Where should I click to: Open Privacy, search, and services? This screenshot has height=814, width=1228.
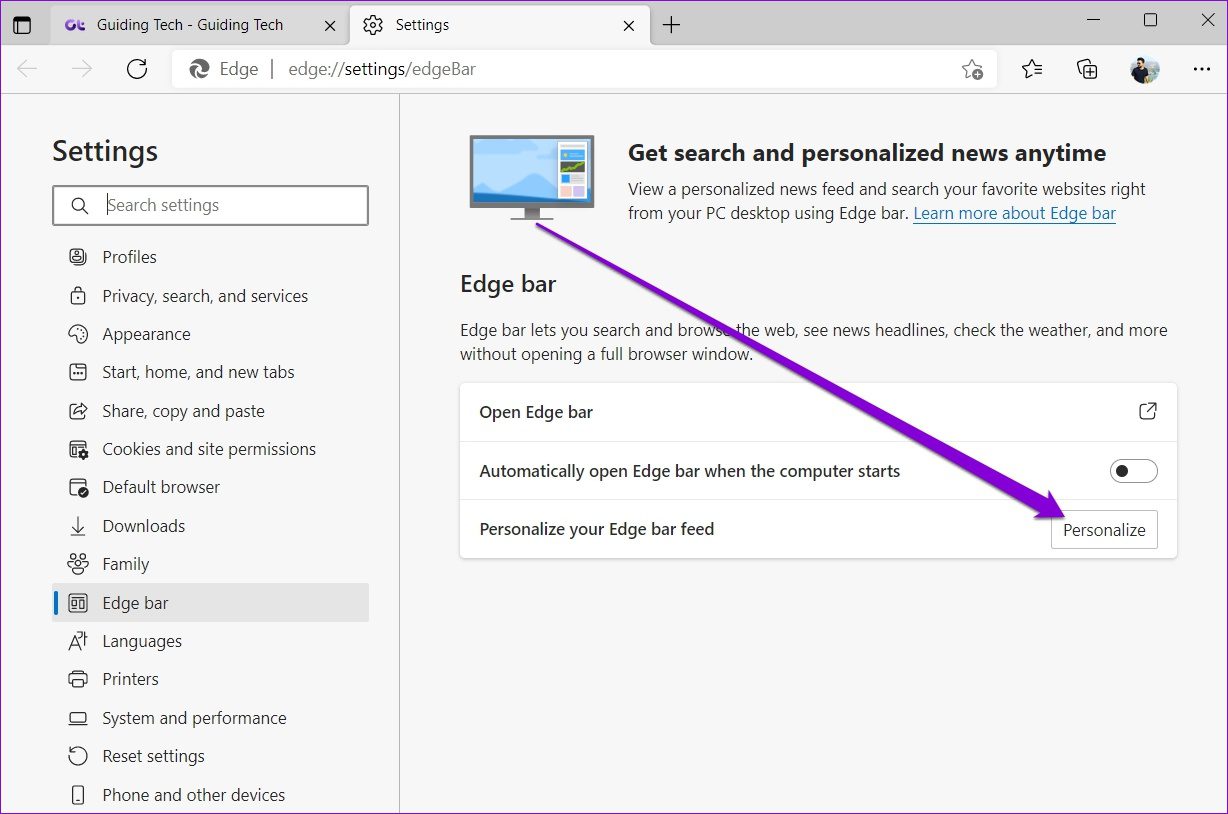point(211,296)
